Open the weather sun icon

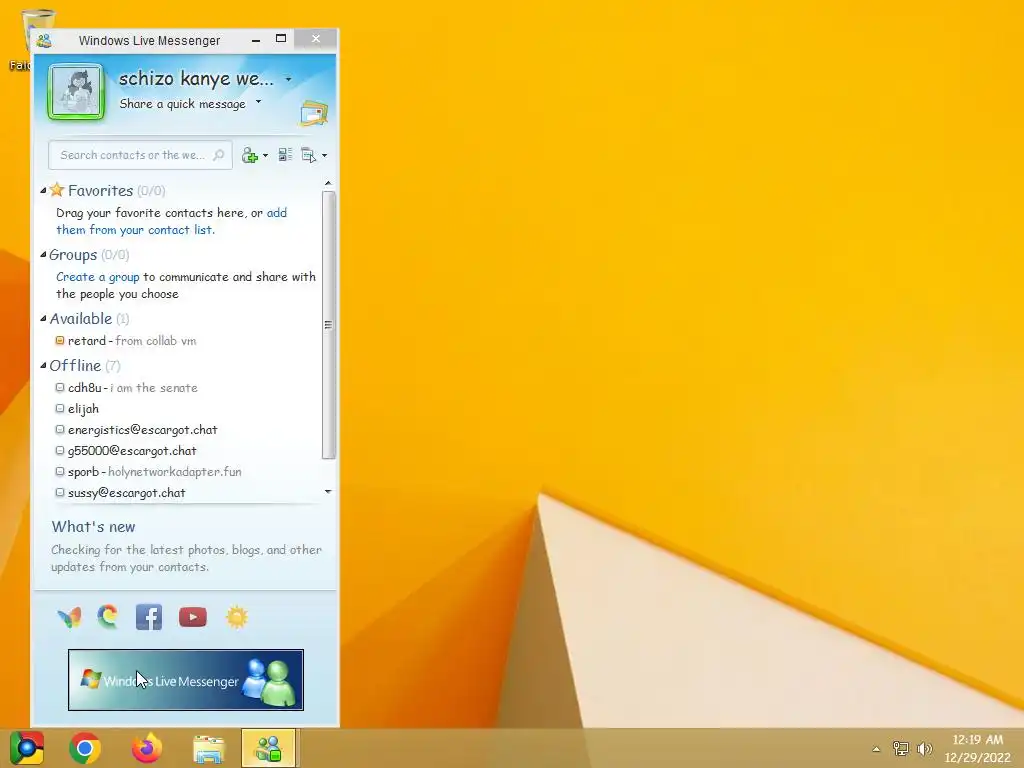coord(236,617)
